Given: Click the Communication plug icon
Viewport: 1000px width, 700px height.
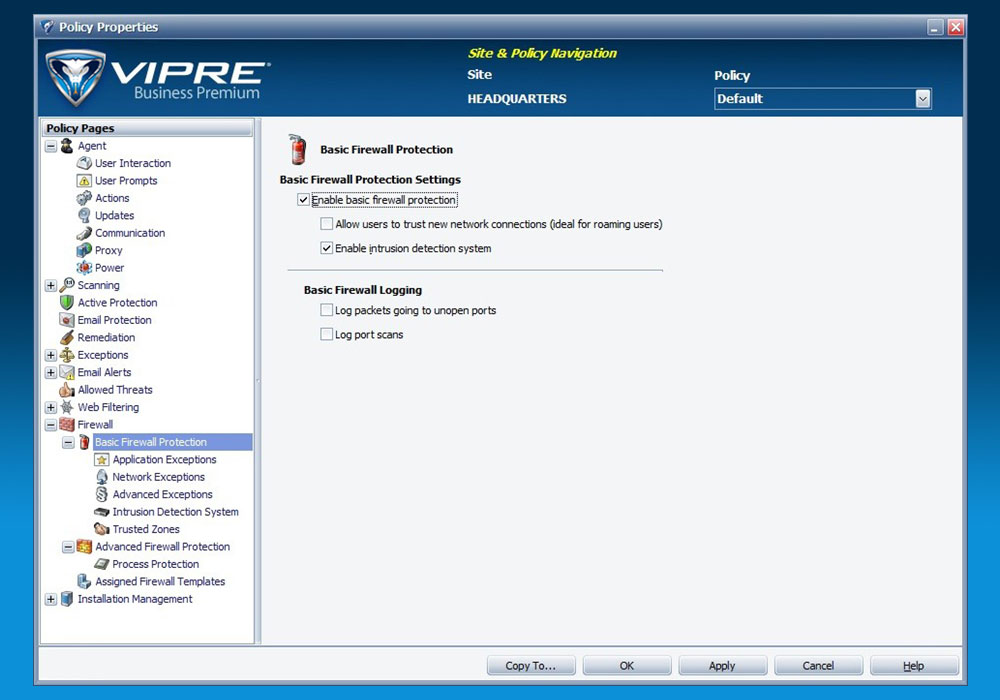Looking at the screenshot, I should (x=84, y=233).
